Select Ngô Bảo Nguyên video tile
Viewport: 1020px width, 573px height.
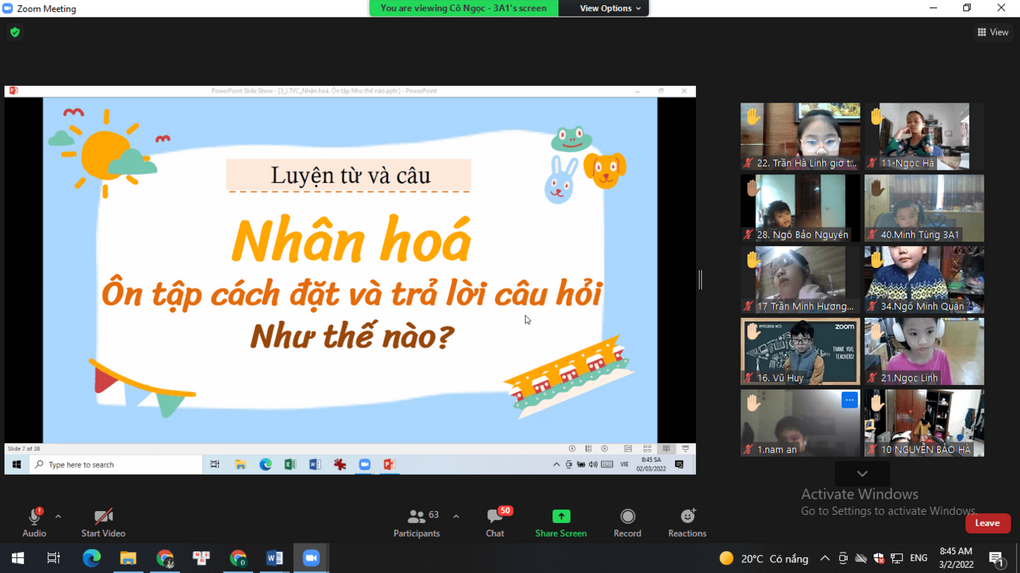point(800,207)
